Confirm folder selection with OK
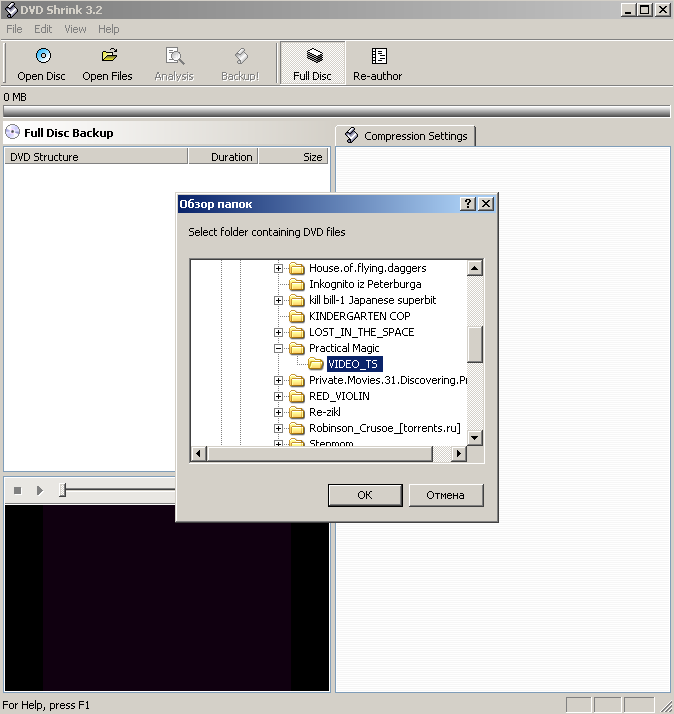674x714 pixels. coord(365,495)
